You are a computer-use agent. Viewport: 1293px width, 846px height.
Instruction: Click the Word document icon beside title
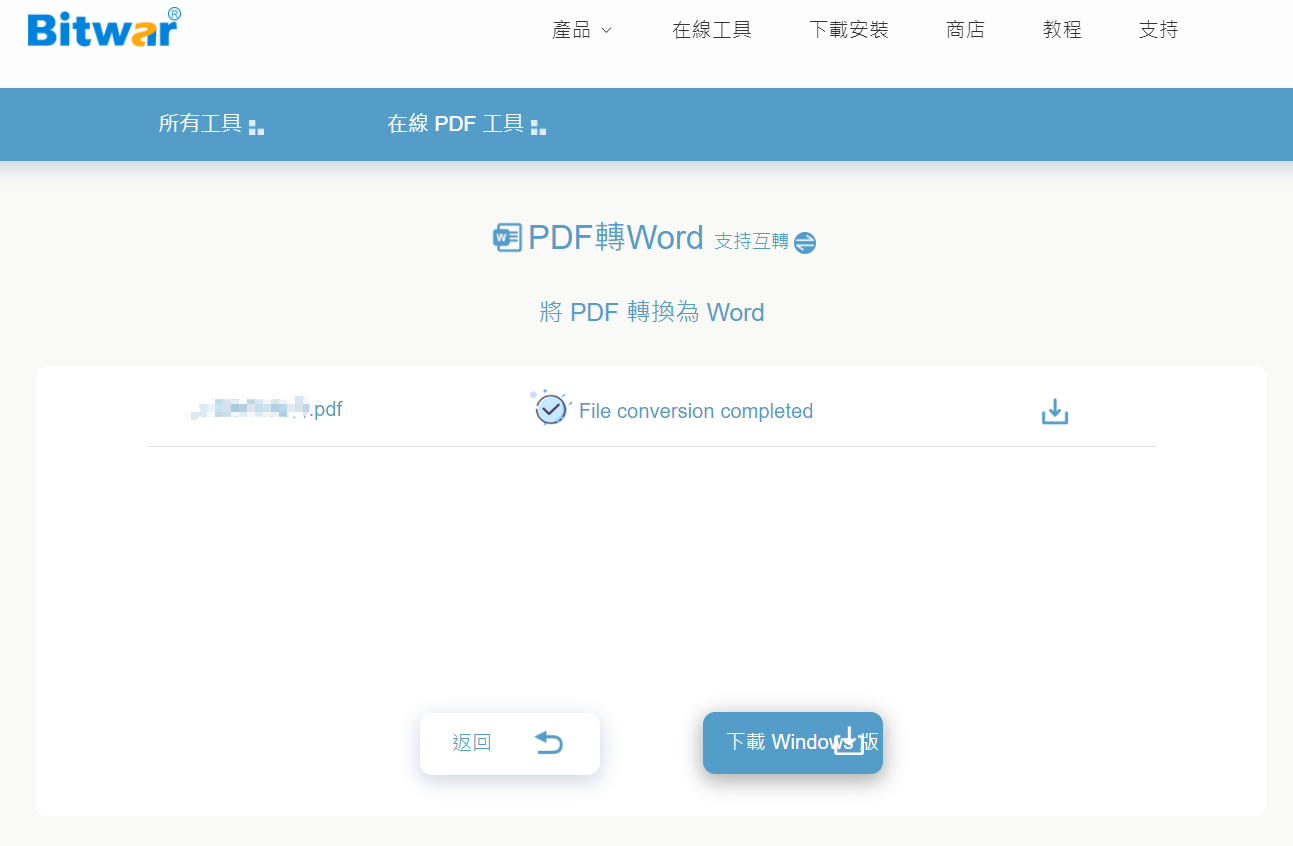tap(508, 238)
